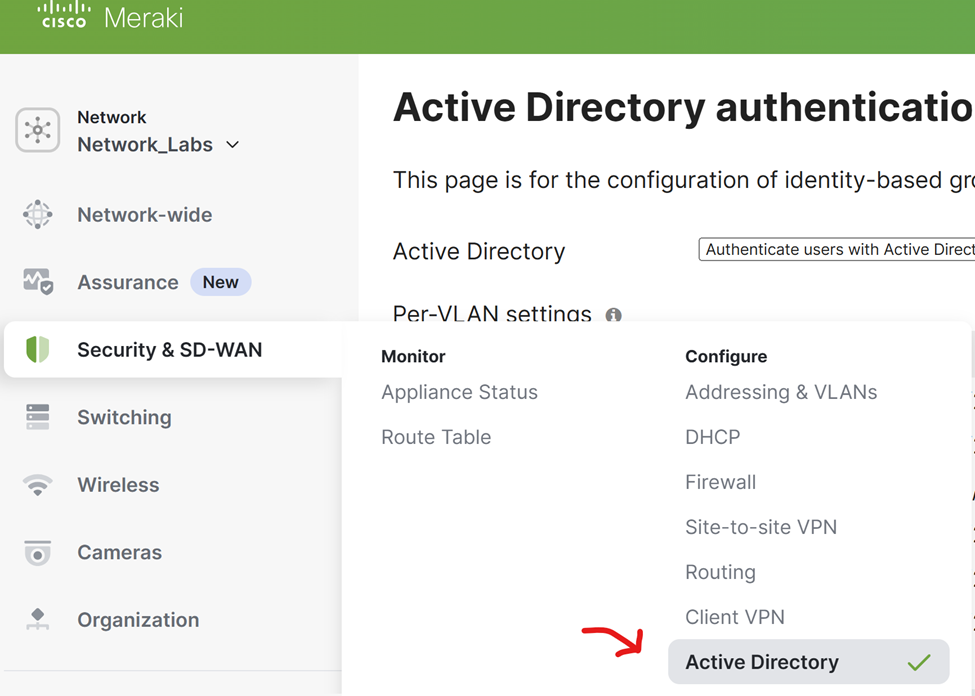
Task: Open the Authenticate users with Active Directory dropdown
Action: click(836, 249)
